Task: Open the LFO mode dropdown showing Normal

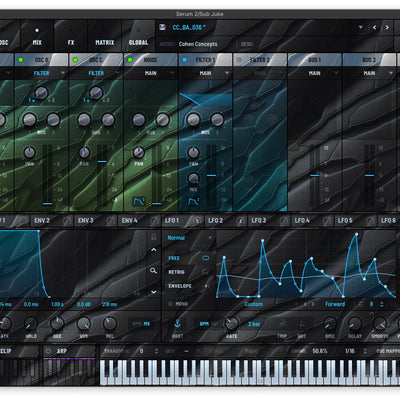Action: pyautogui.click(x=189, y=238)
